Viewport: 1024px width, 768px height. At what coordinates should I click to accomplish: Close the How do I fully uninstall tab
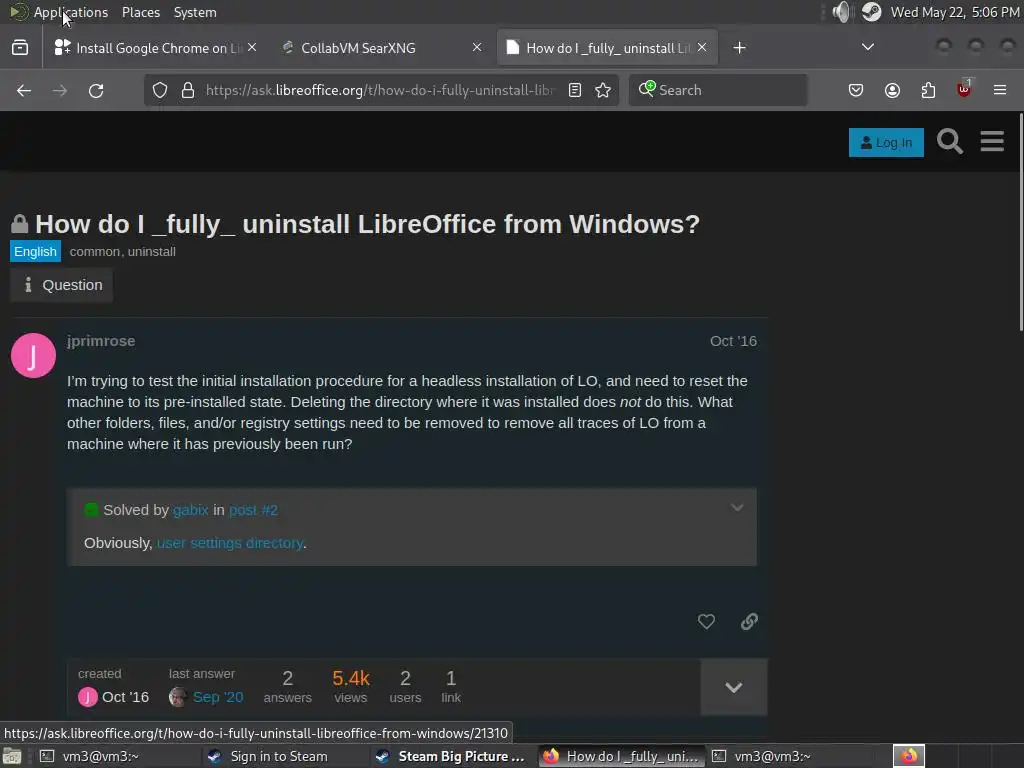tap(702, 48)
